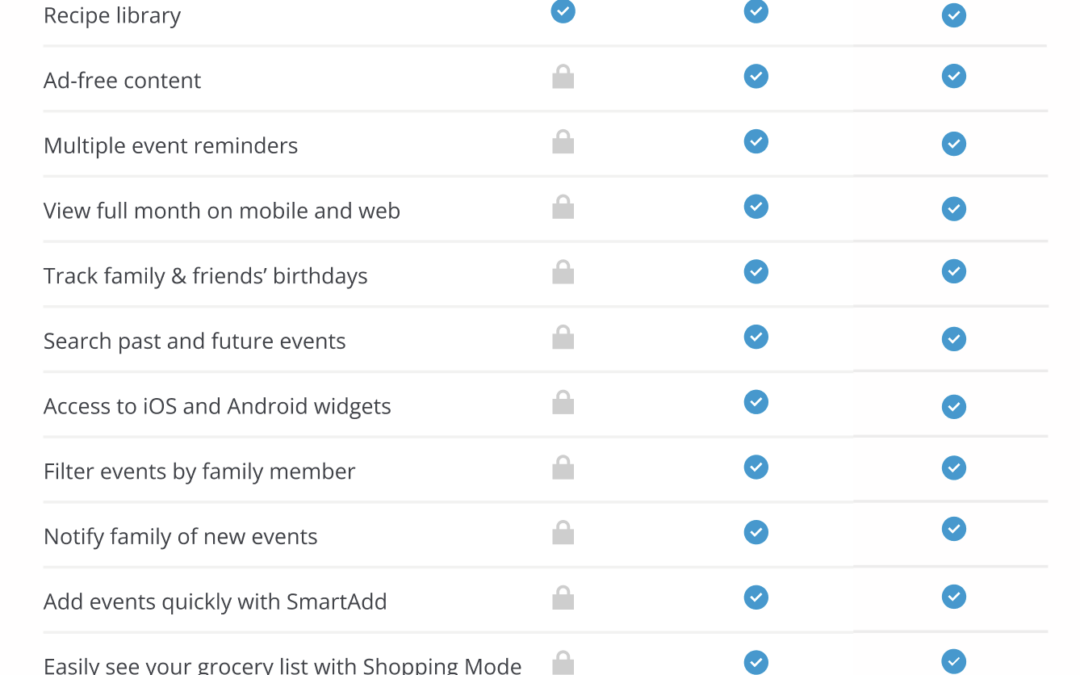
Task: Click the Access to iOS and Android widgets text
Action: 217,407
